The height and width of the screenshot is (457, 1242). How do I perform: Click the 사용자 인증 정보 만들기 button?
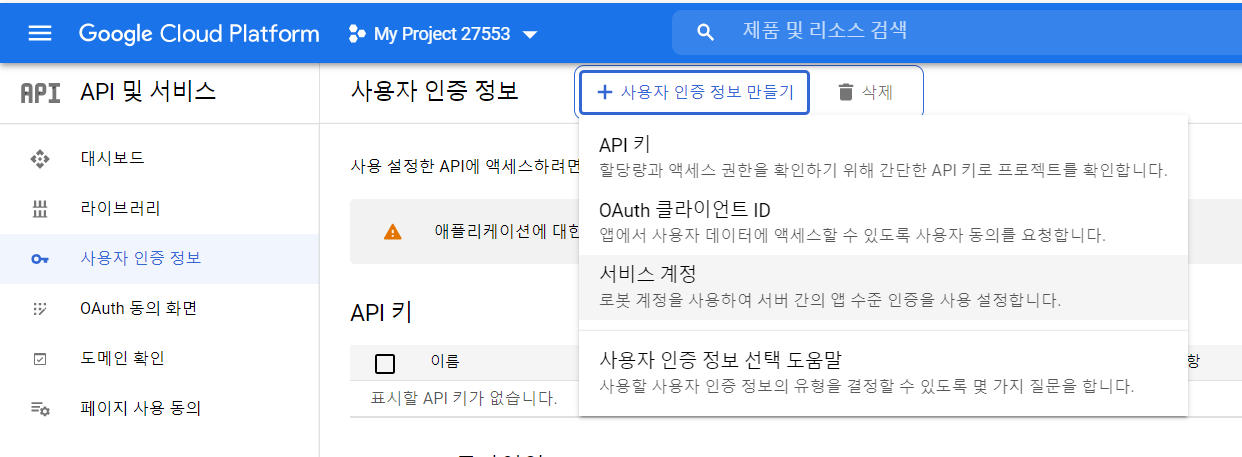(694, 92)
